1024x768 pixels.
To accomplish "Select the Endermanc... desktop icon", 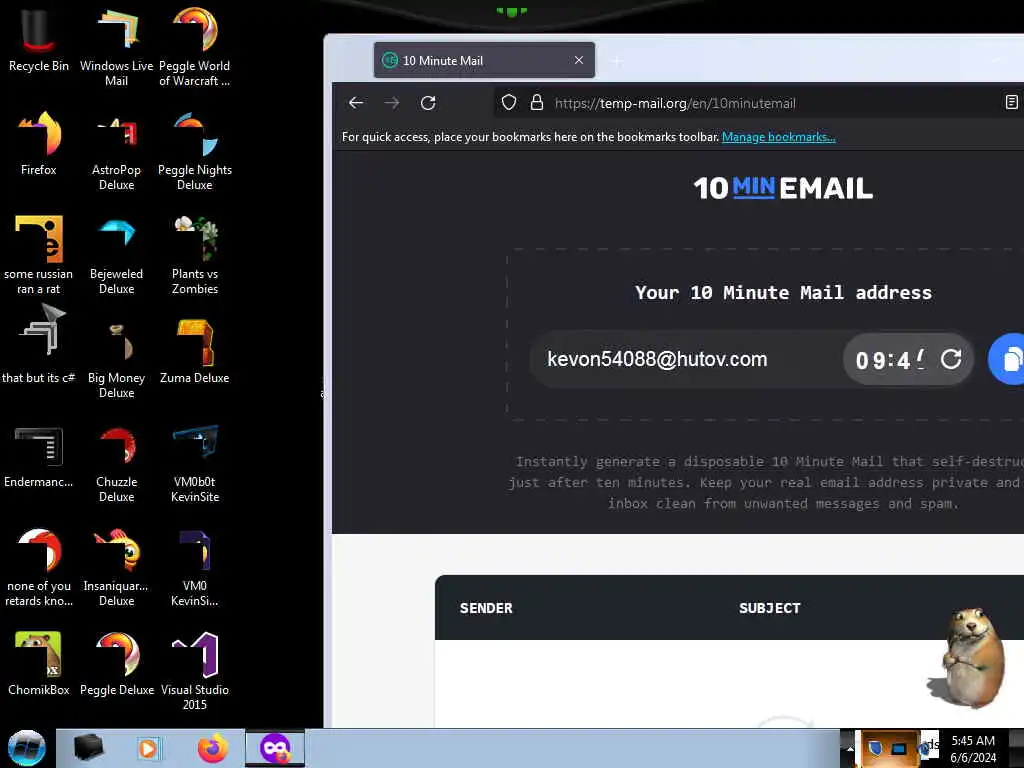I will 39,456.
